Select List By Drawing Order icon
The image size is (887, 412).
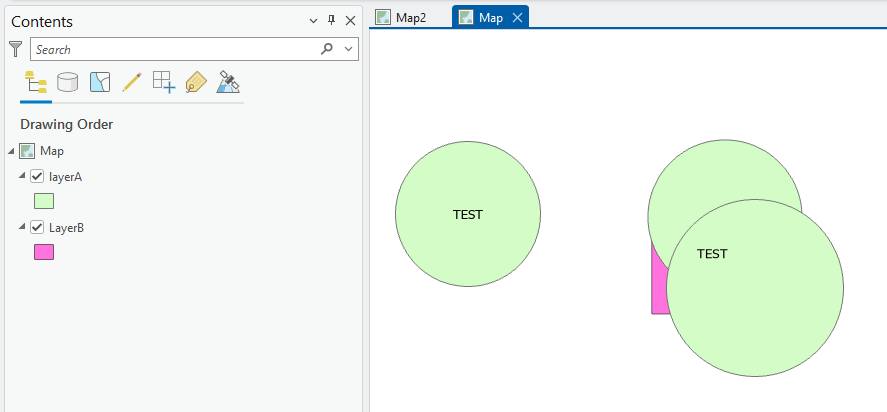coord(35,83)
